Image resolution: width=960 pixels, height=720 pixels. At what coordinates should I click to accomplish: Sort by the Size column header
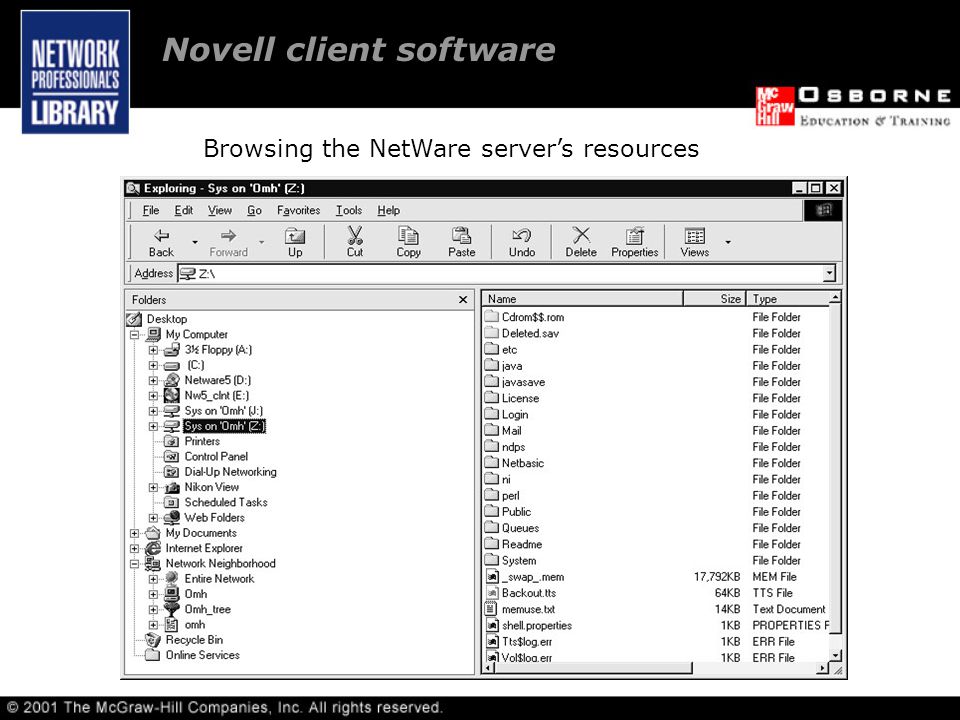(x=714, y=299)
